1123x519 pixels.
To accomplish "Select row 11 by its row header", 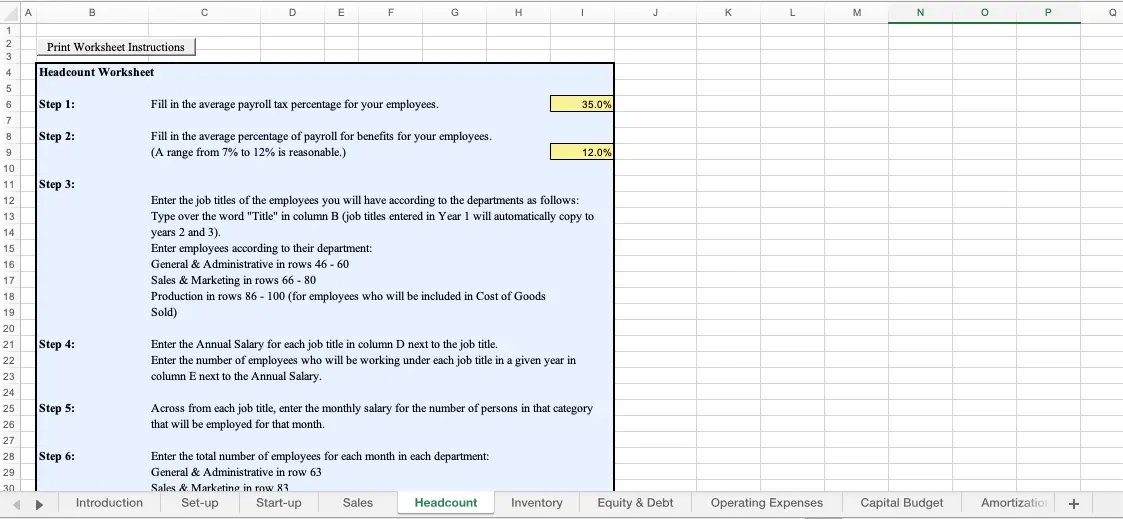I will (x=8, y=184).
